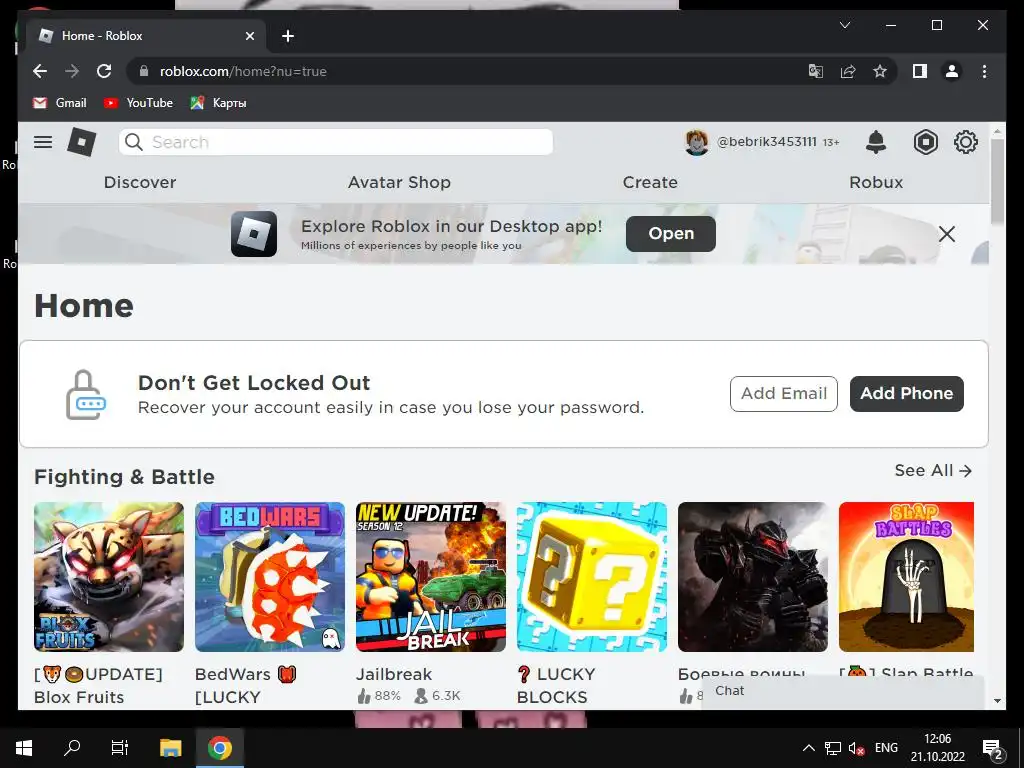Open Карты bookmark
1024x768 pixels.
pos(218,103)
